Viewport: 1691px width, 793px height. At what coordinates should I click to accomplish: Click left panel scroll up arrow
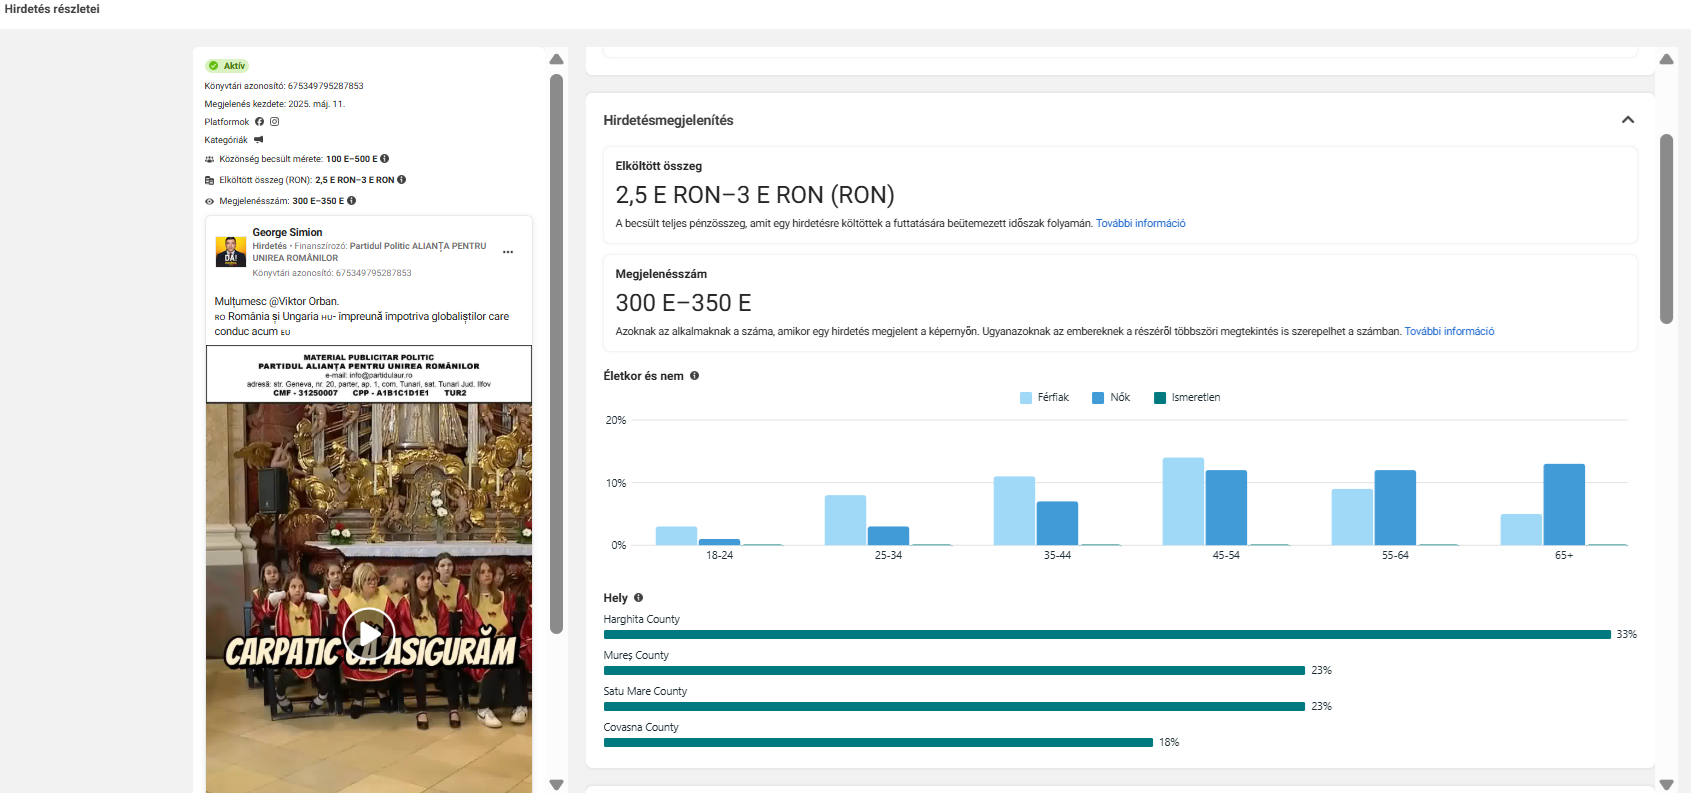point(557,60)
